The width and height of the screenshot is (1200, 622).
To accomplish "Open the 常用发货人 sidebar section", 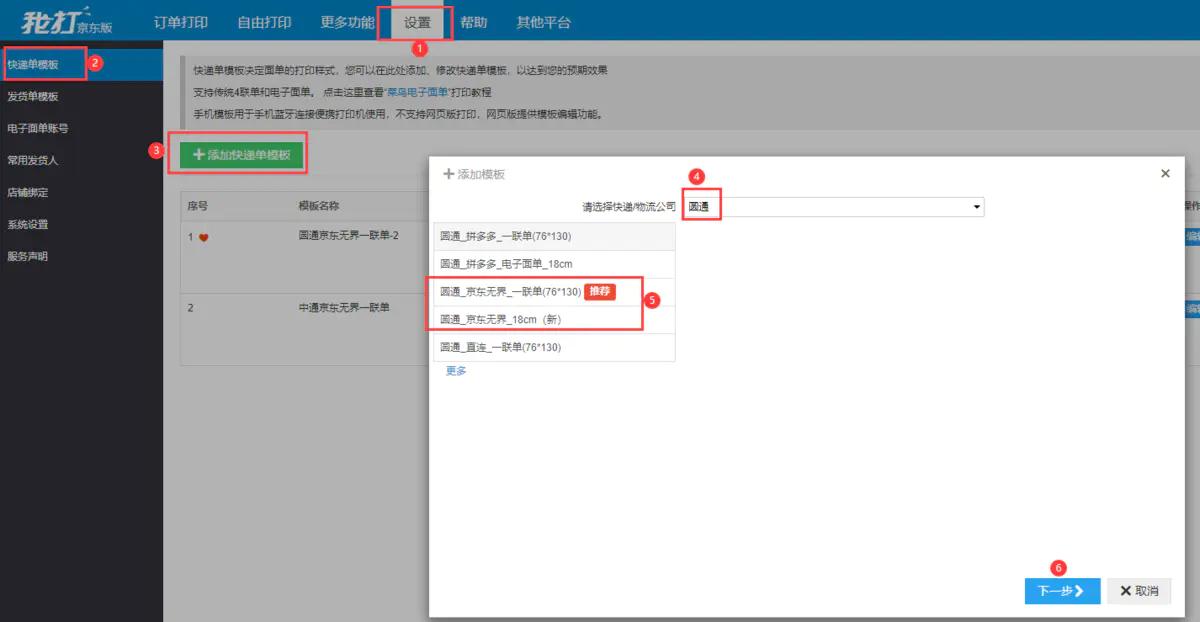I will (x=42, y=160).
